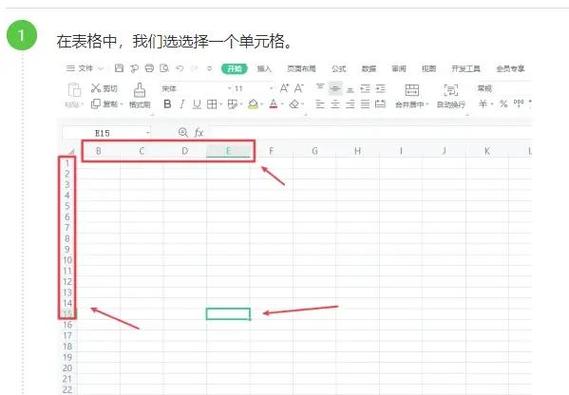The height and width of the screenshot is (395, 569).
Task: Open the 审阅 ribbon tab
Action: [x=398, y=69]
